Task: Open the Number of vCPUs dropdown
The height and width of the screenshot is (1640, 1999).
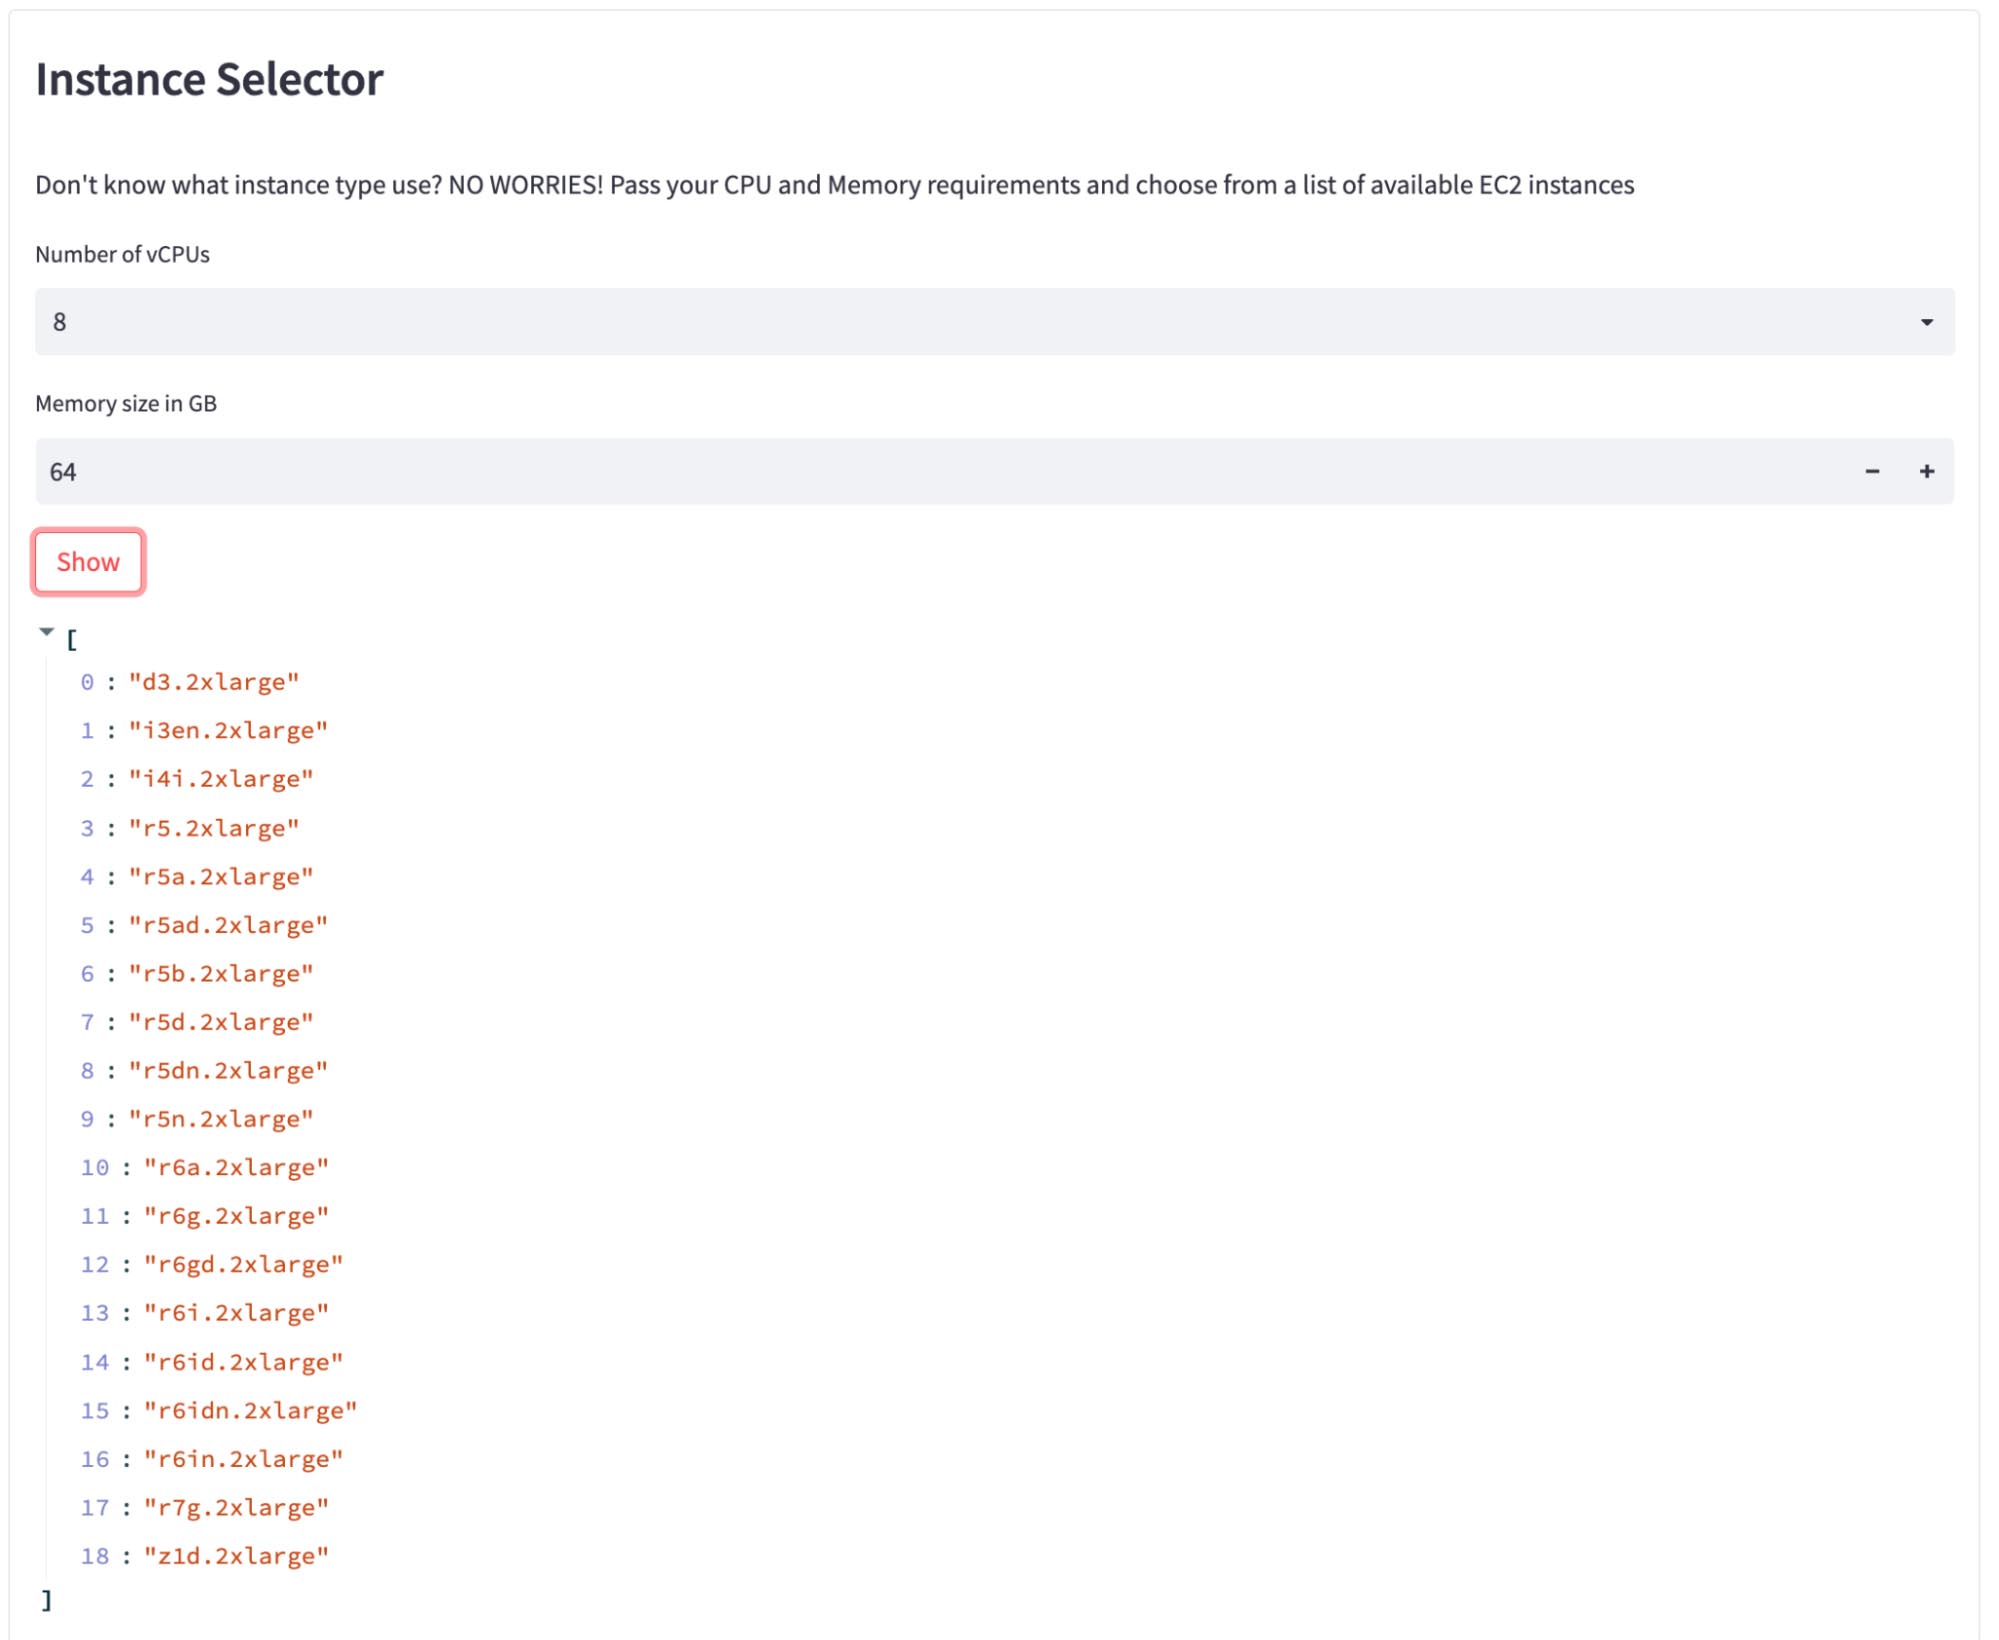Action: tap(994, 322)
